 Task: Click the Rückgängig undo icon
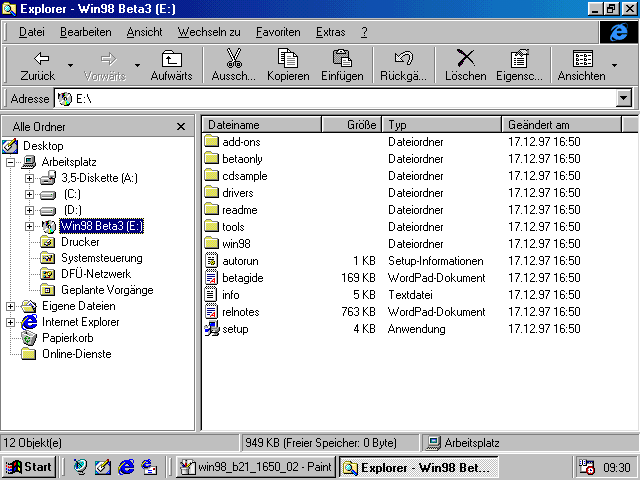point(404,58)
